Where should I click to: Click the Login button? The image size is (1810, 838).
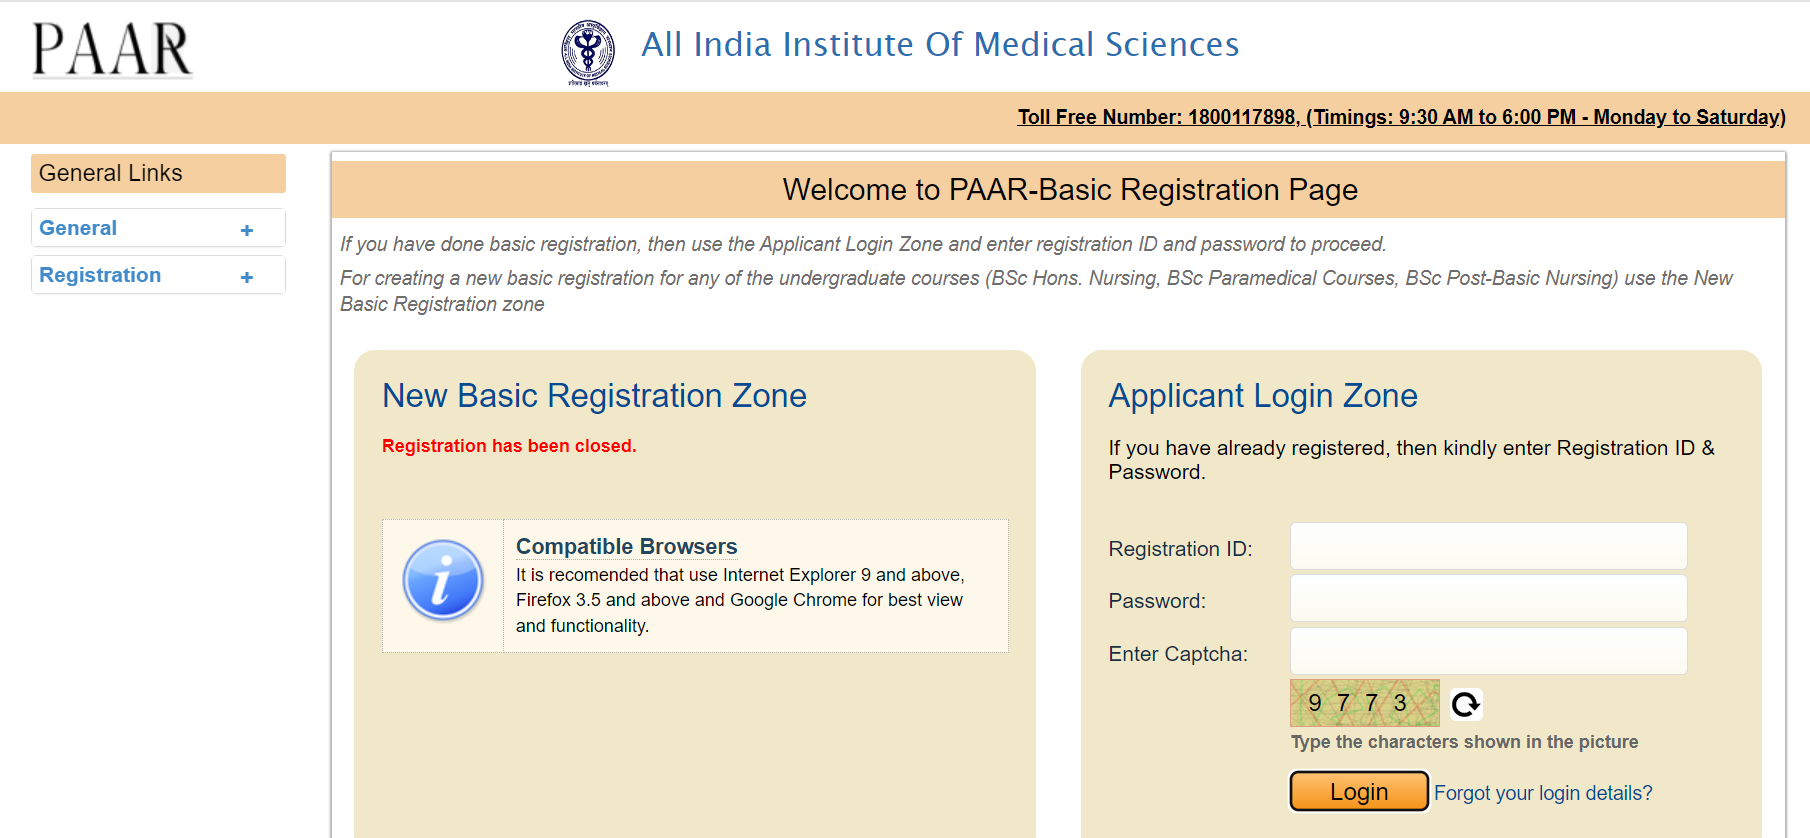tap(1359, 791)
